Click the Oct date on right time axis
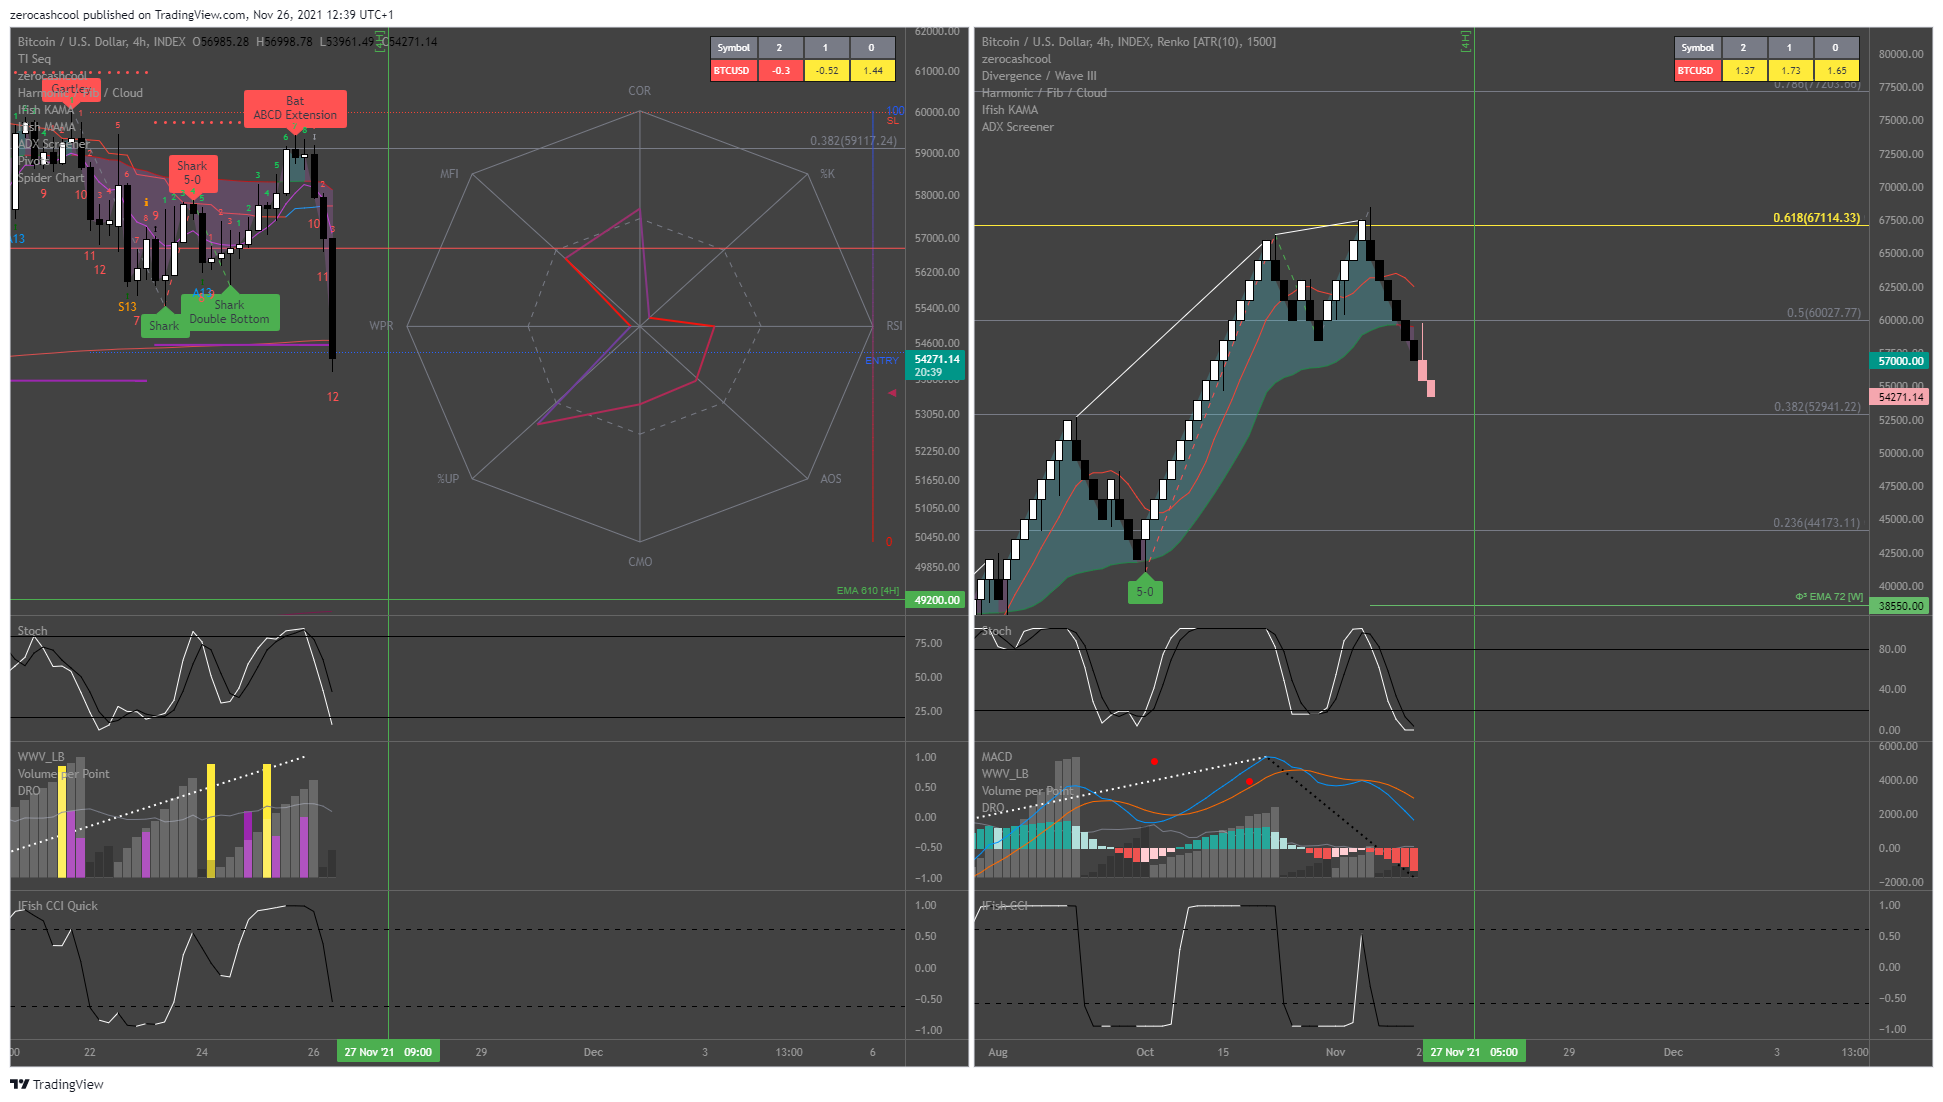The height and width of the screenshot is (1102, 1943). (1145, 1052)
